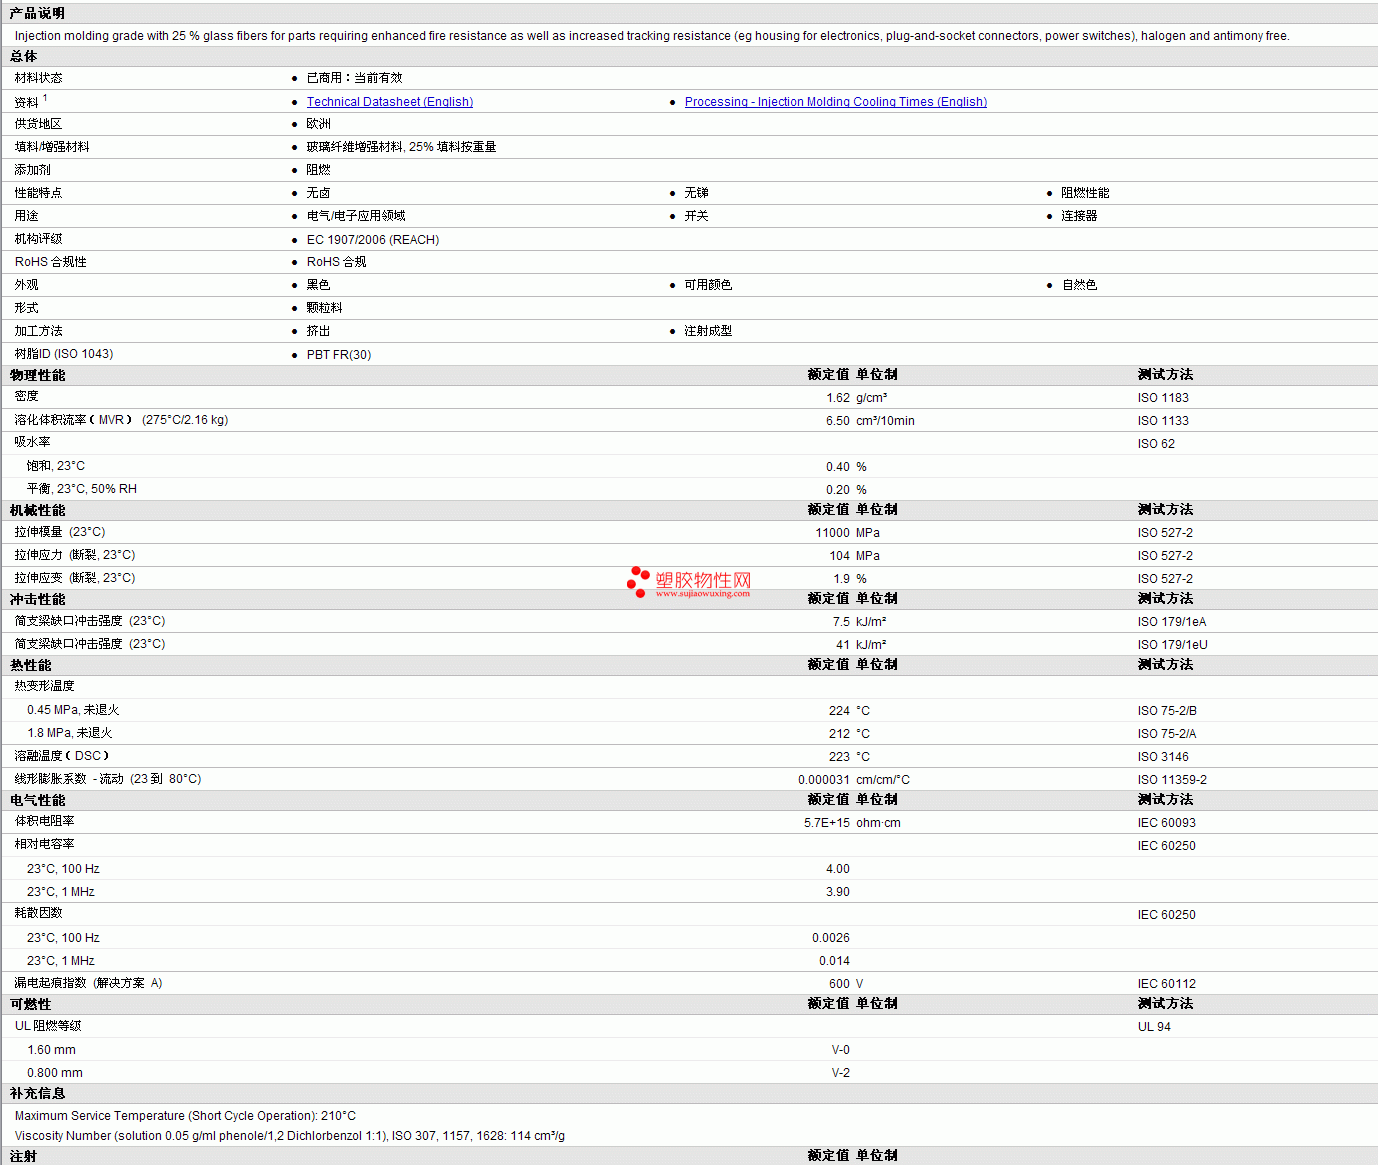Click the tensile stress value '104'
This screenshot has width=1378, height=1165.
click(840, 556)
